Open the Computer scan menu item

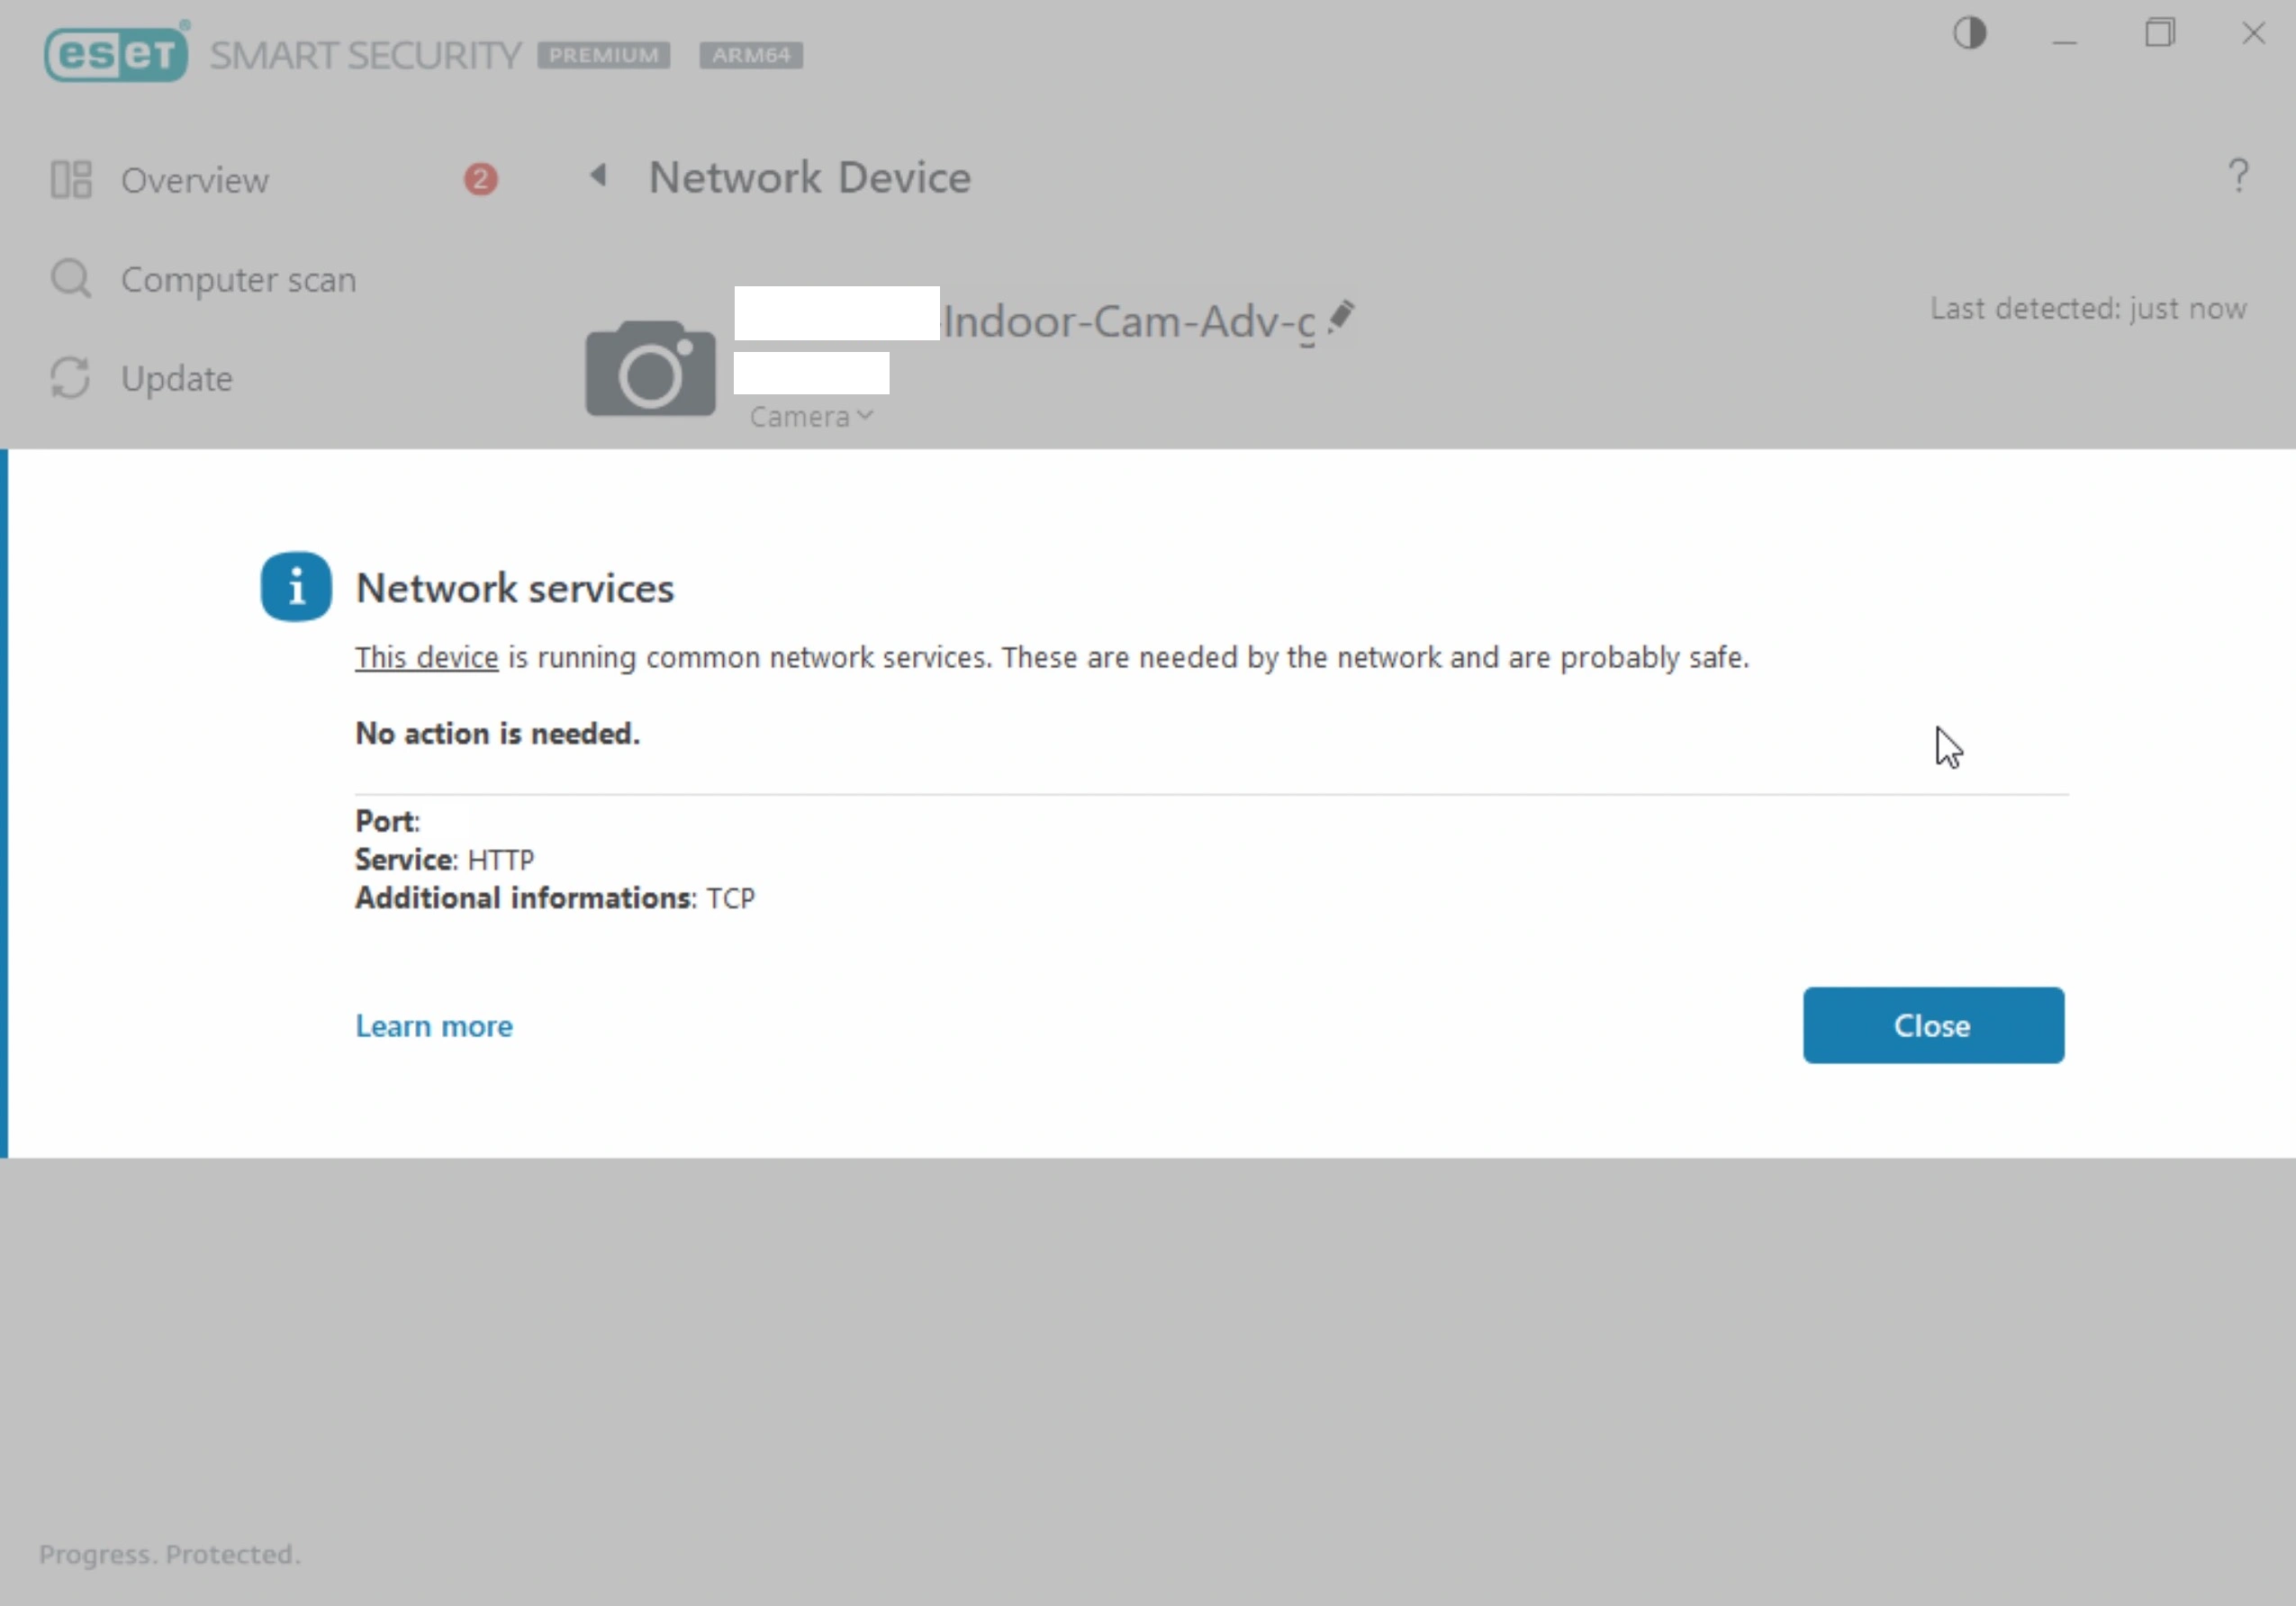[x=238, y=280]
